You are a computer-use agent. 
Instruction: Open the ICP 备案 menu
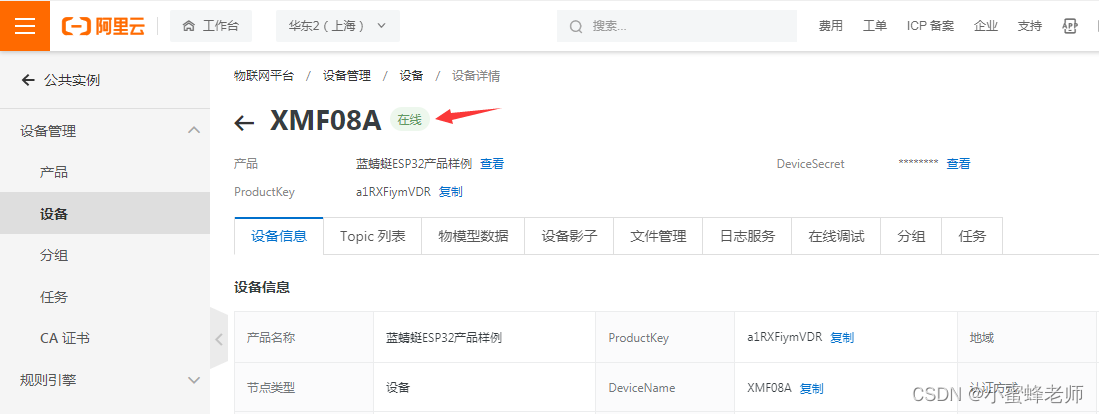point(930,26)
